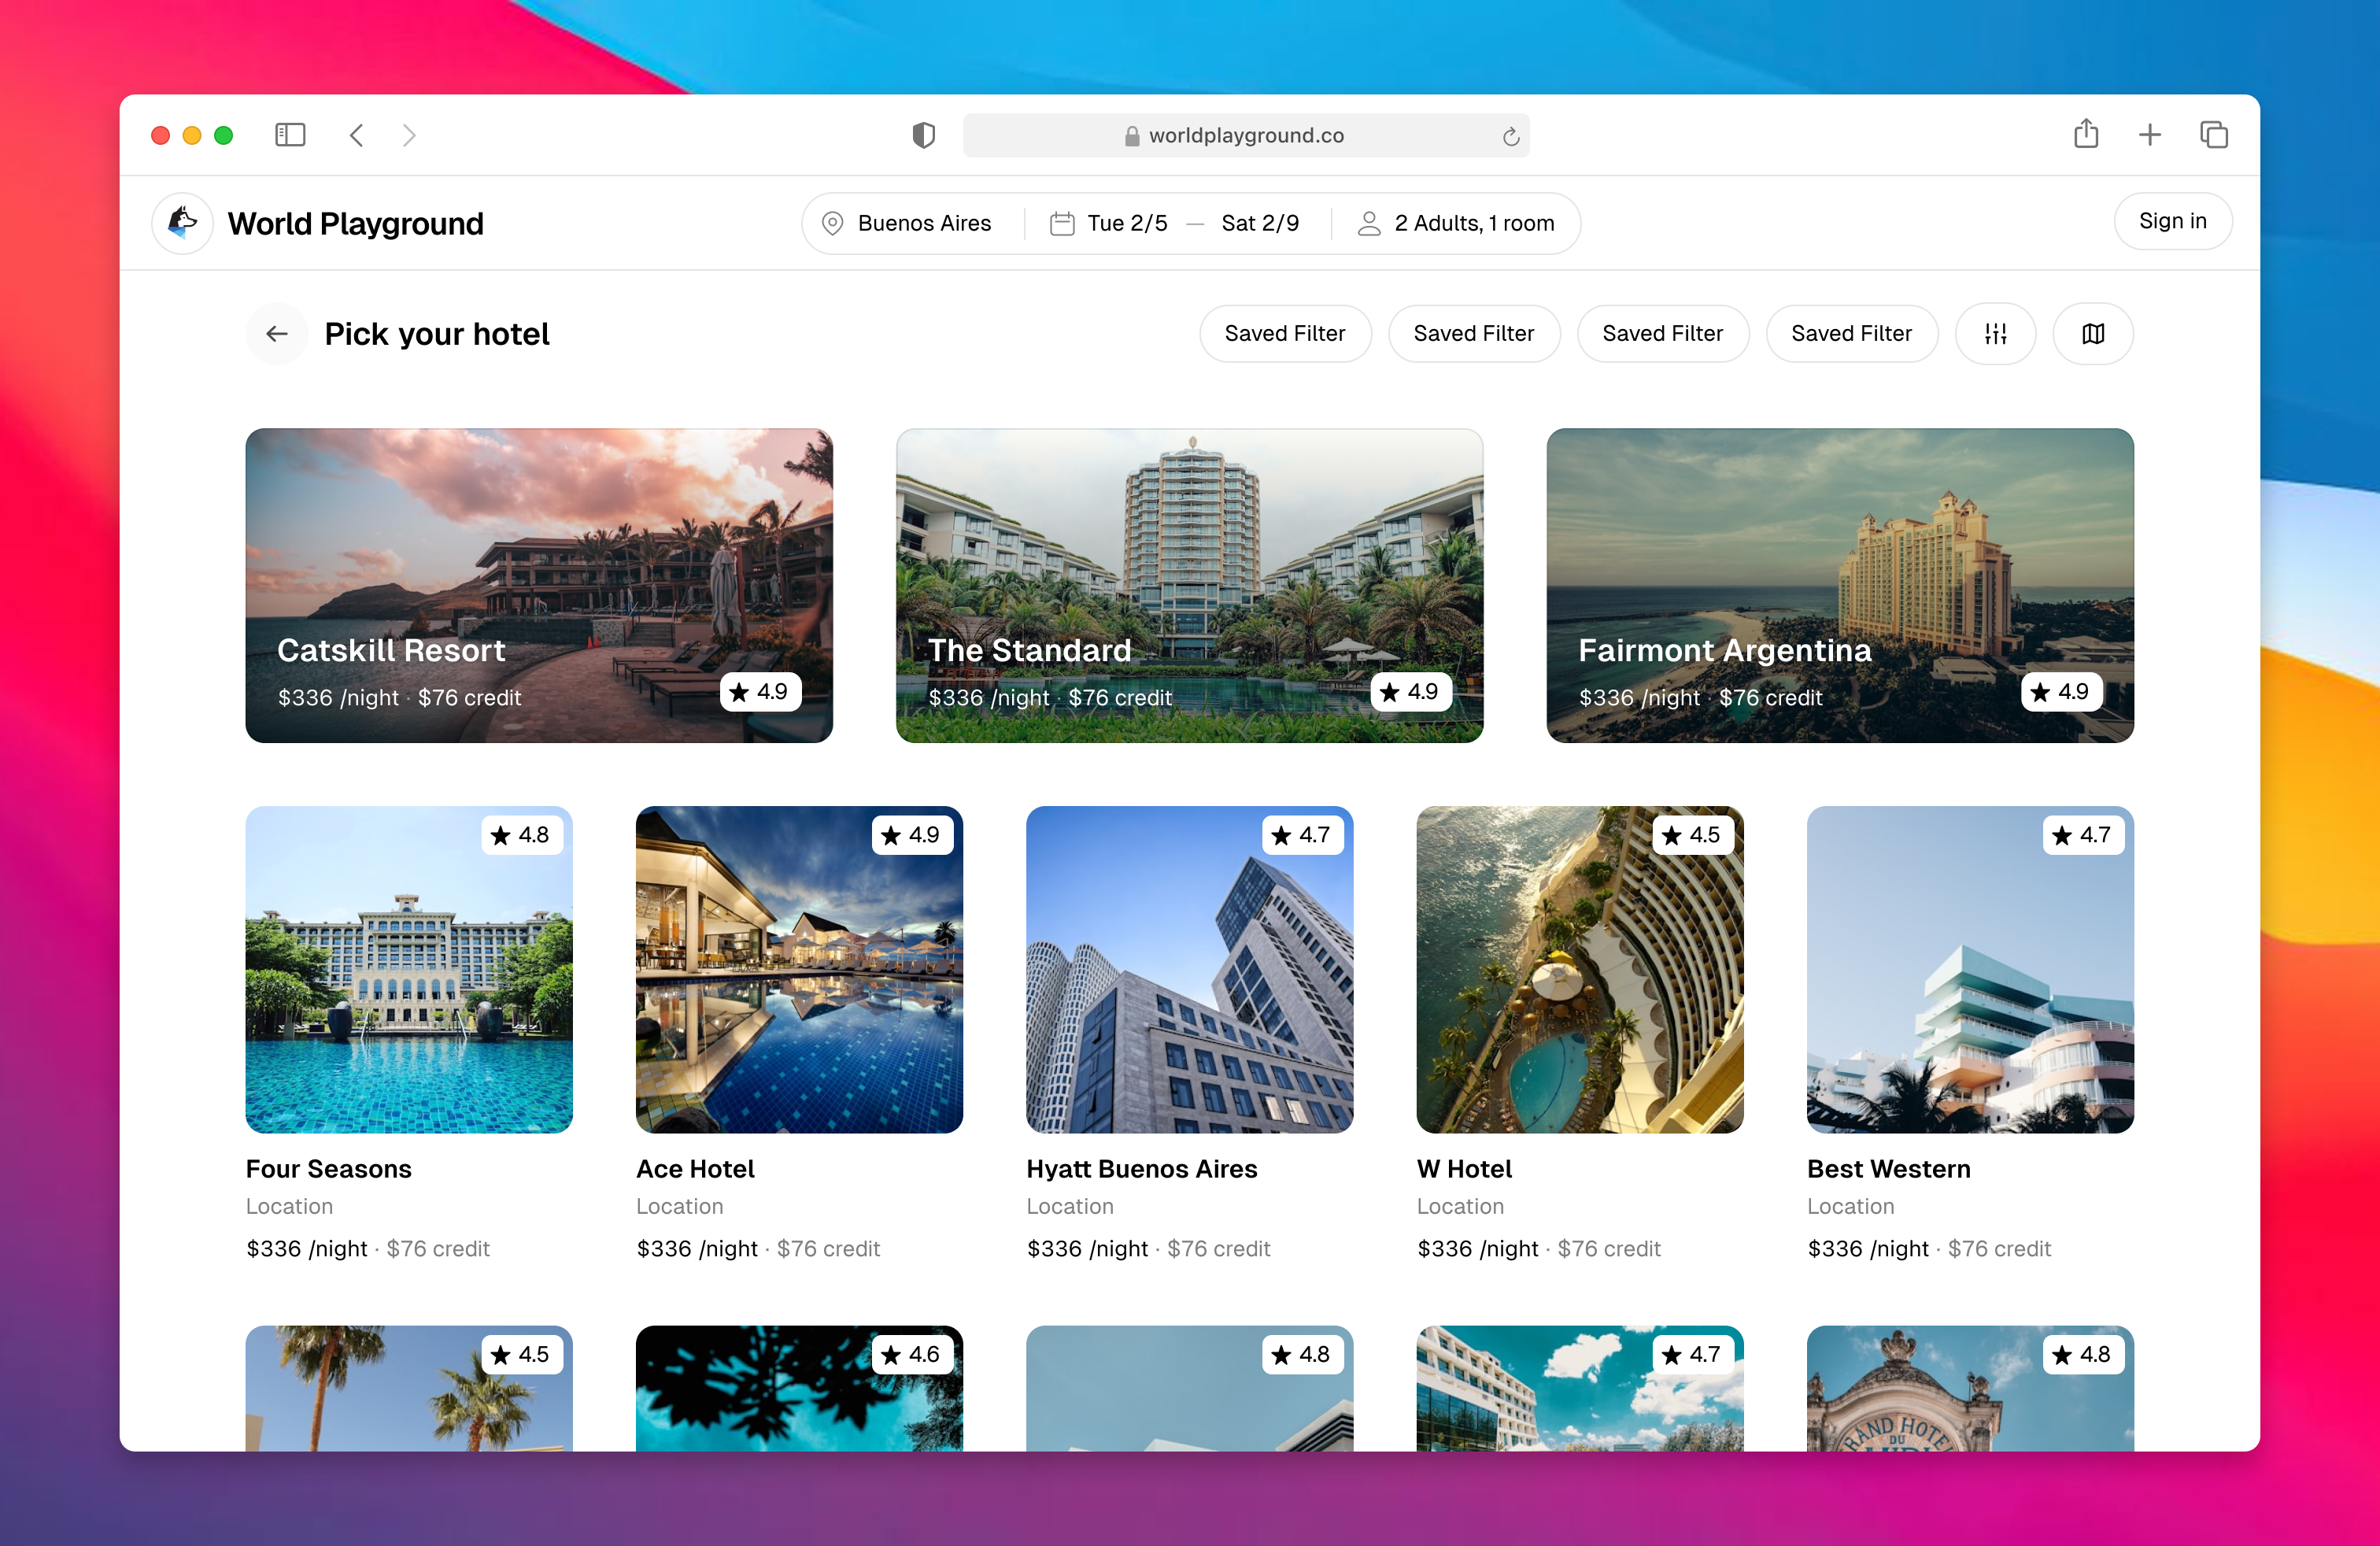Click the calendar icon by Tue 2/5
Viewport: 2380px width, 1546px height.
coord(1062,223)
